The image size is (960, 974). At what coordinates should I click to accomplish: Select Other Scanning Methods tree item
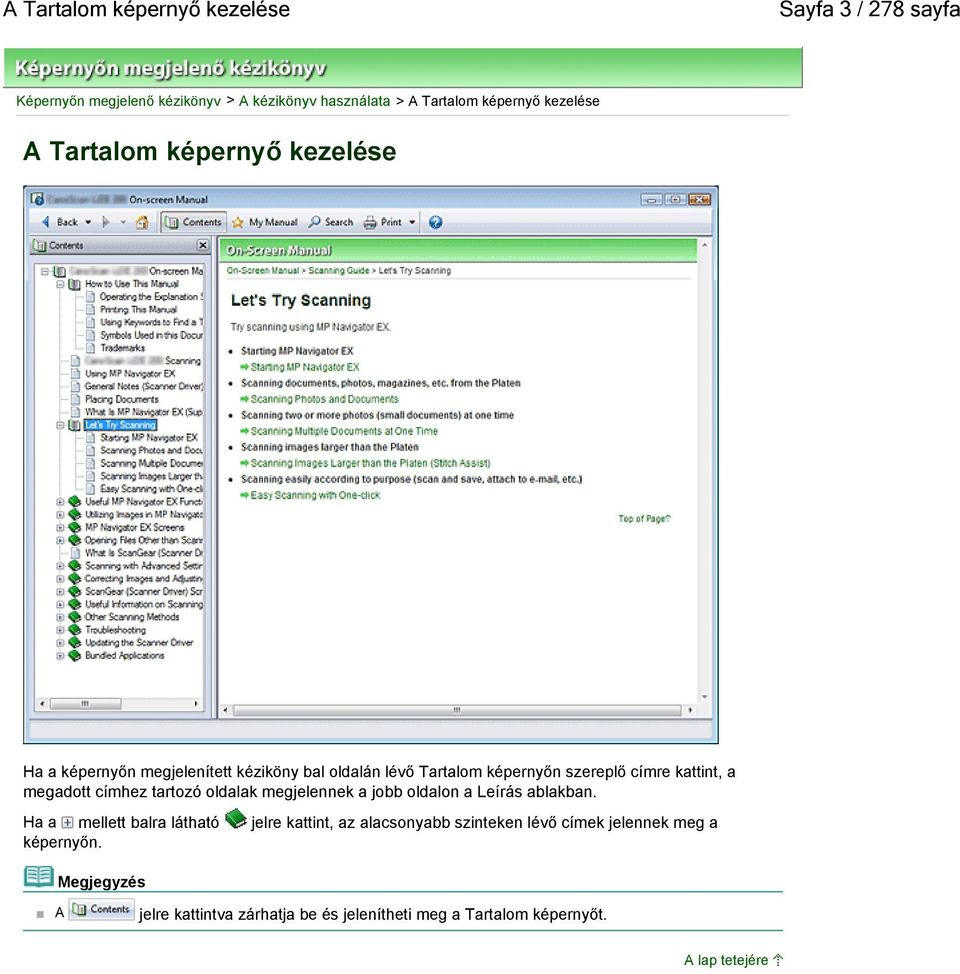[132, 617]
